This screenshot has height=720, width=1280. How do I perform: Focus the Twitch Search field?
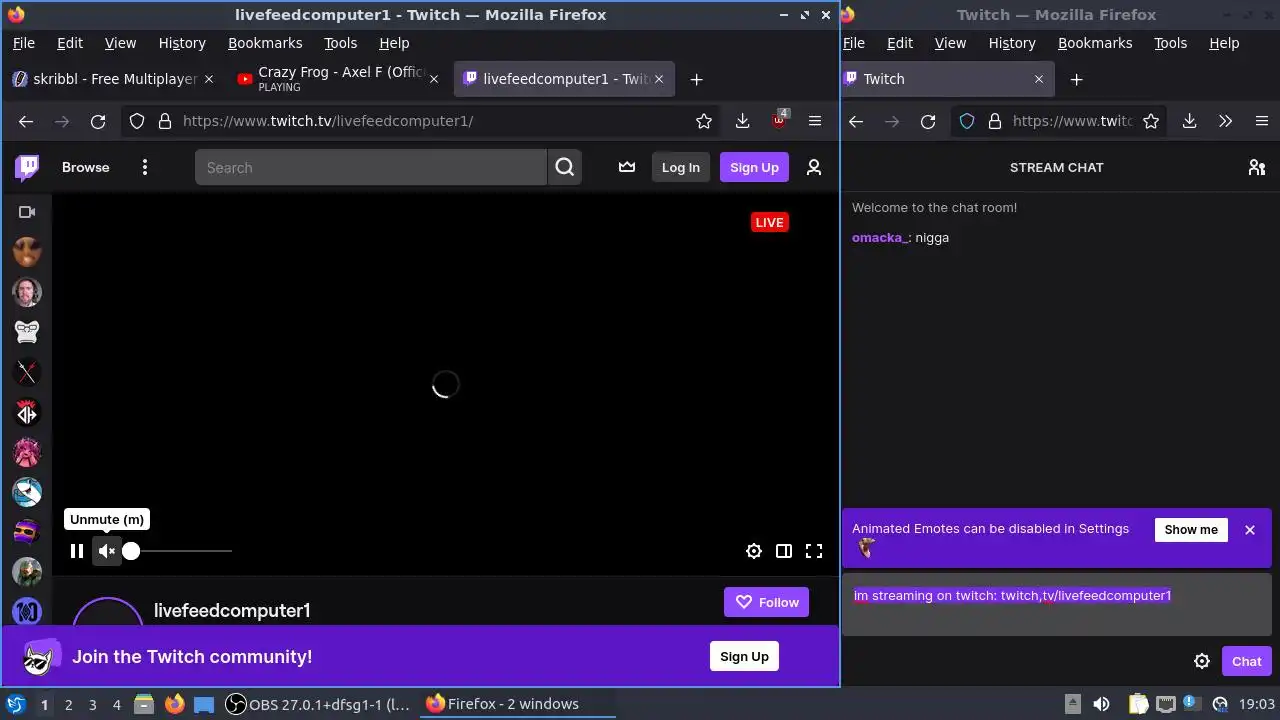pos(371,167)
